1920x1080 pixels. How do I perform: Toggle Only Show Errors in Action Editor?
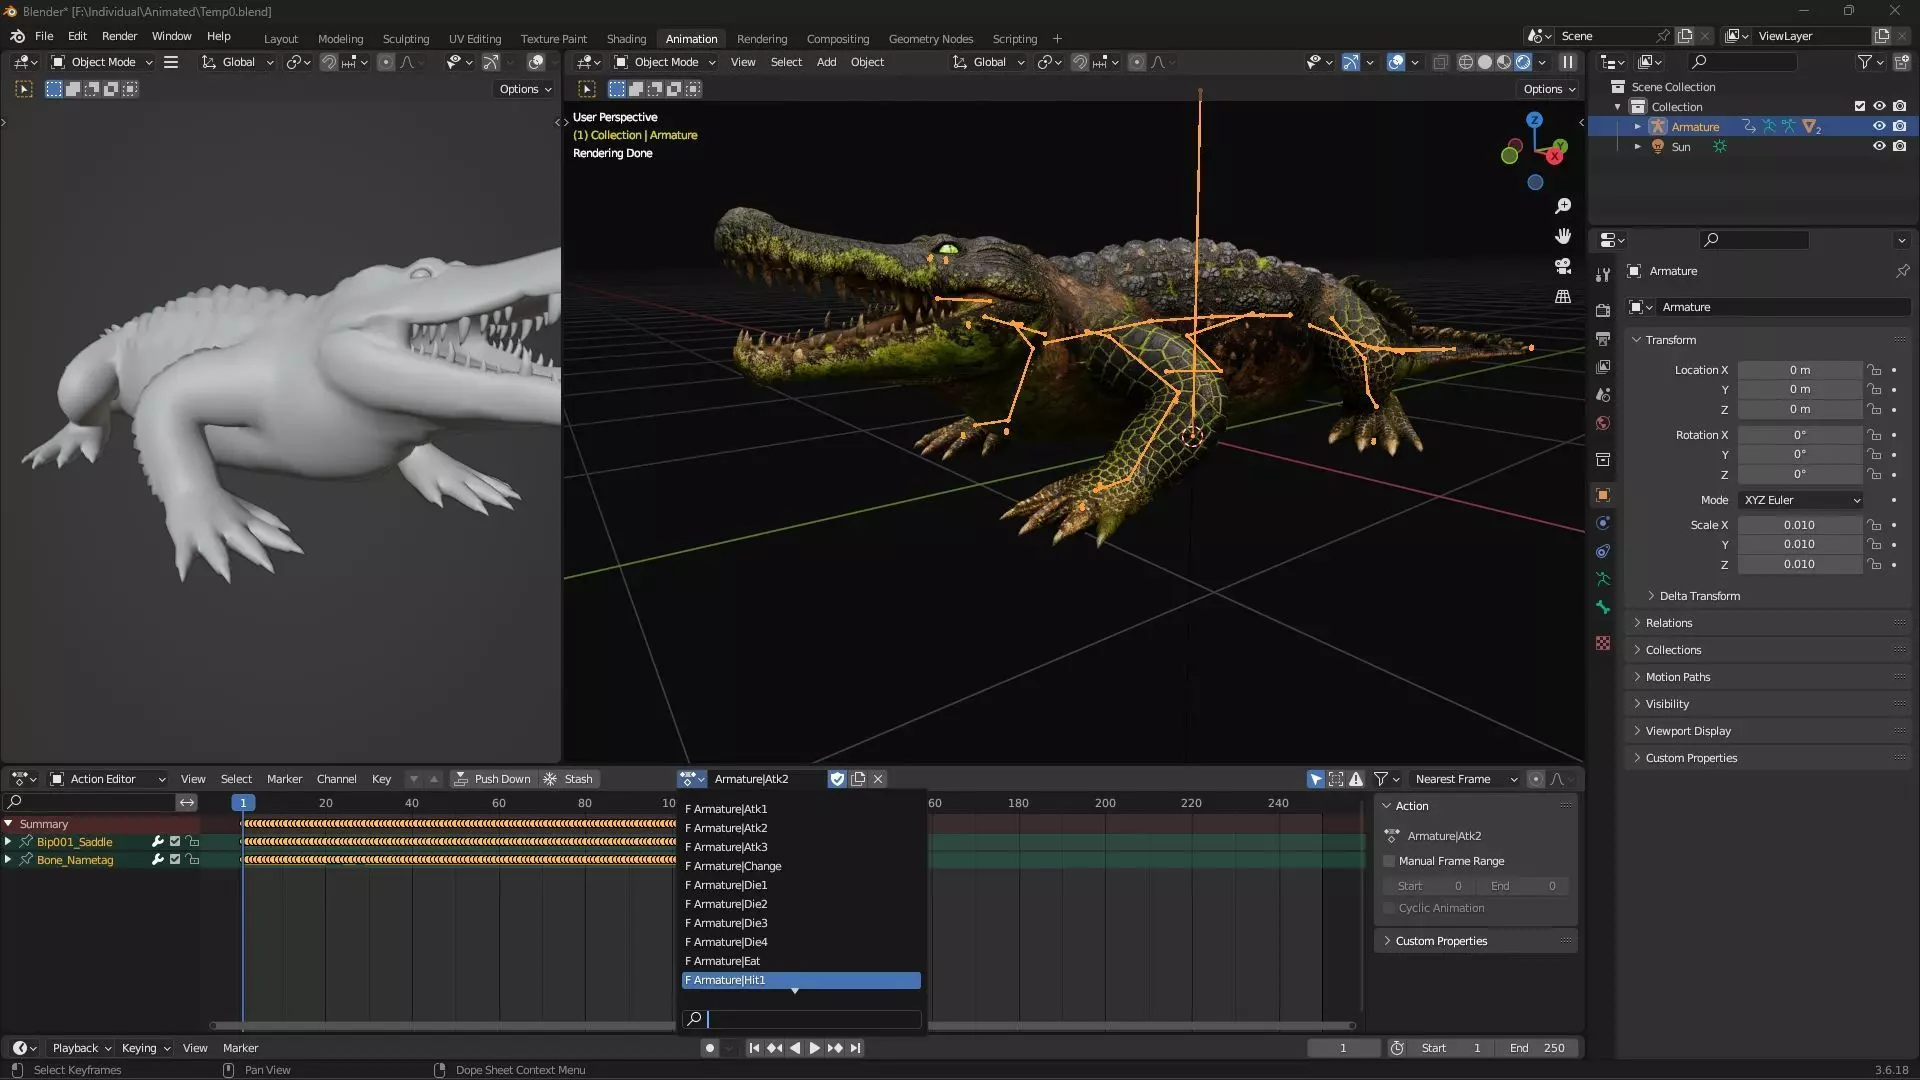coord(1356,779)
